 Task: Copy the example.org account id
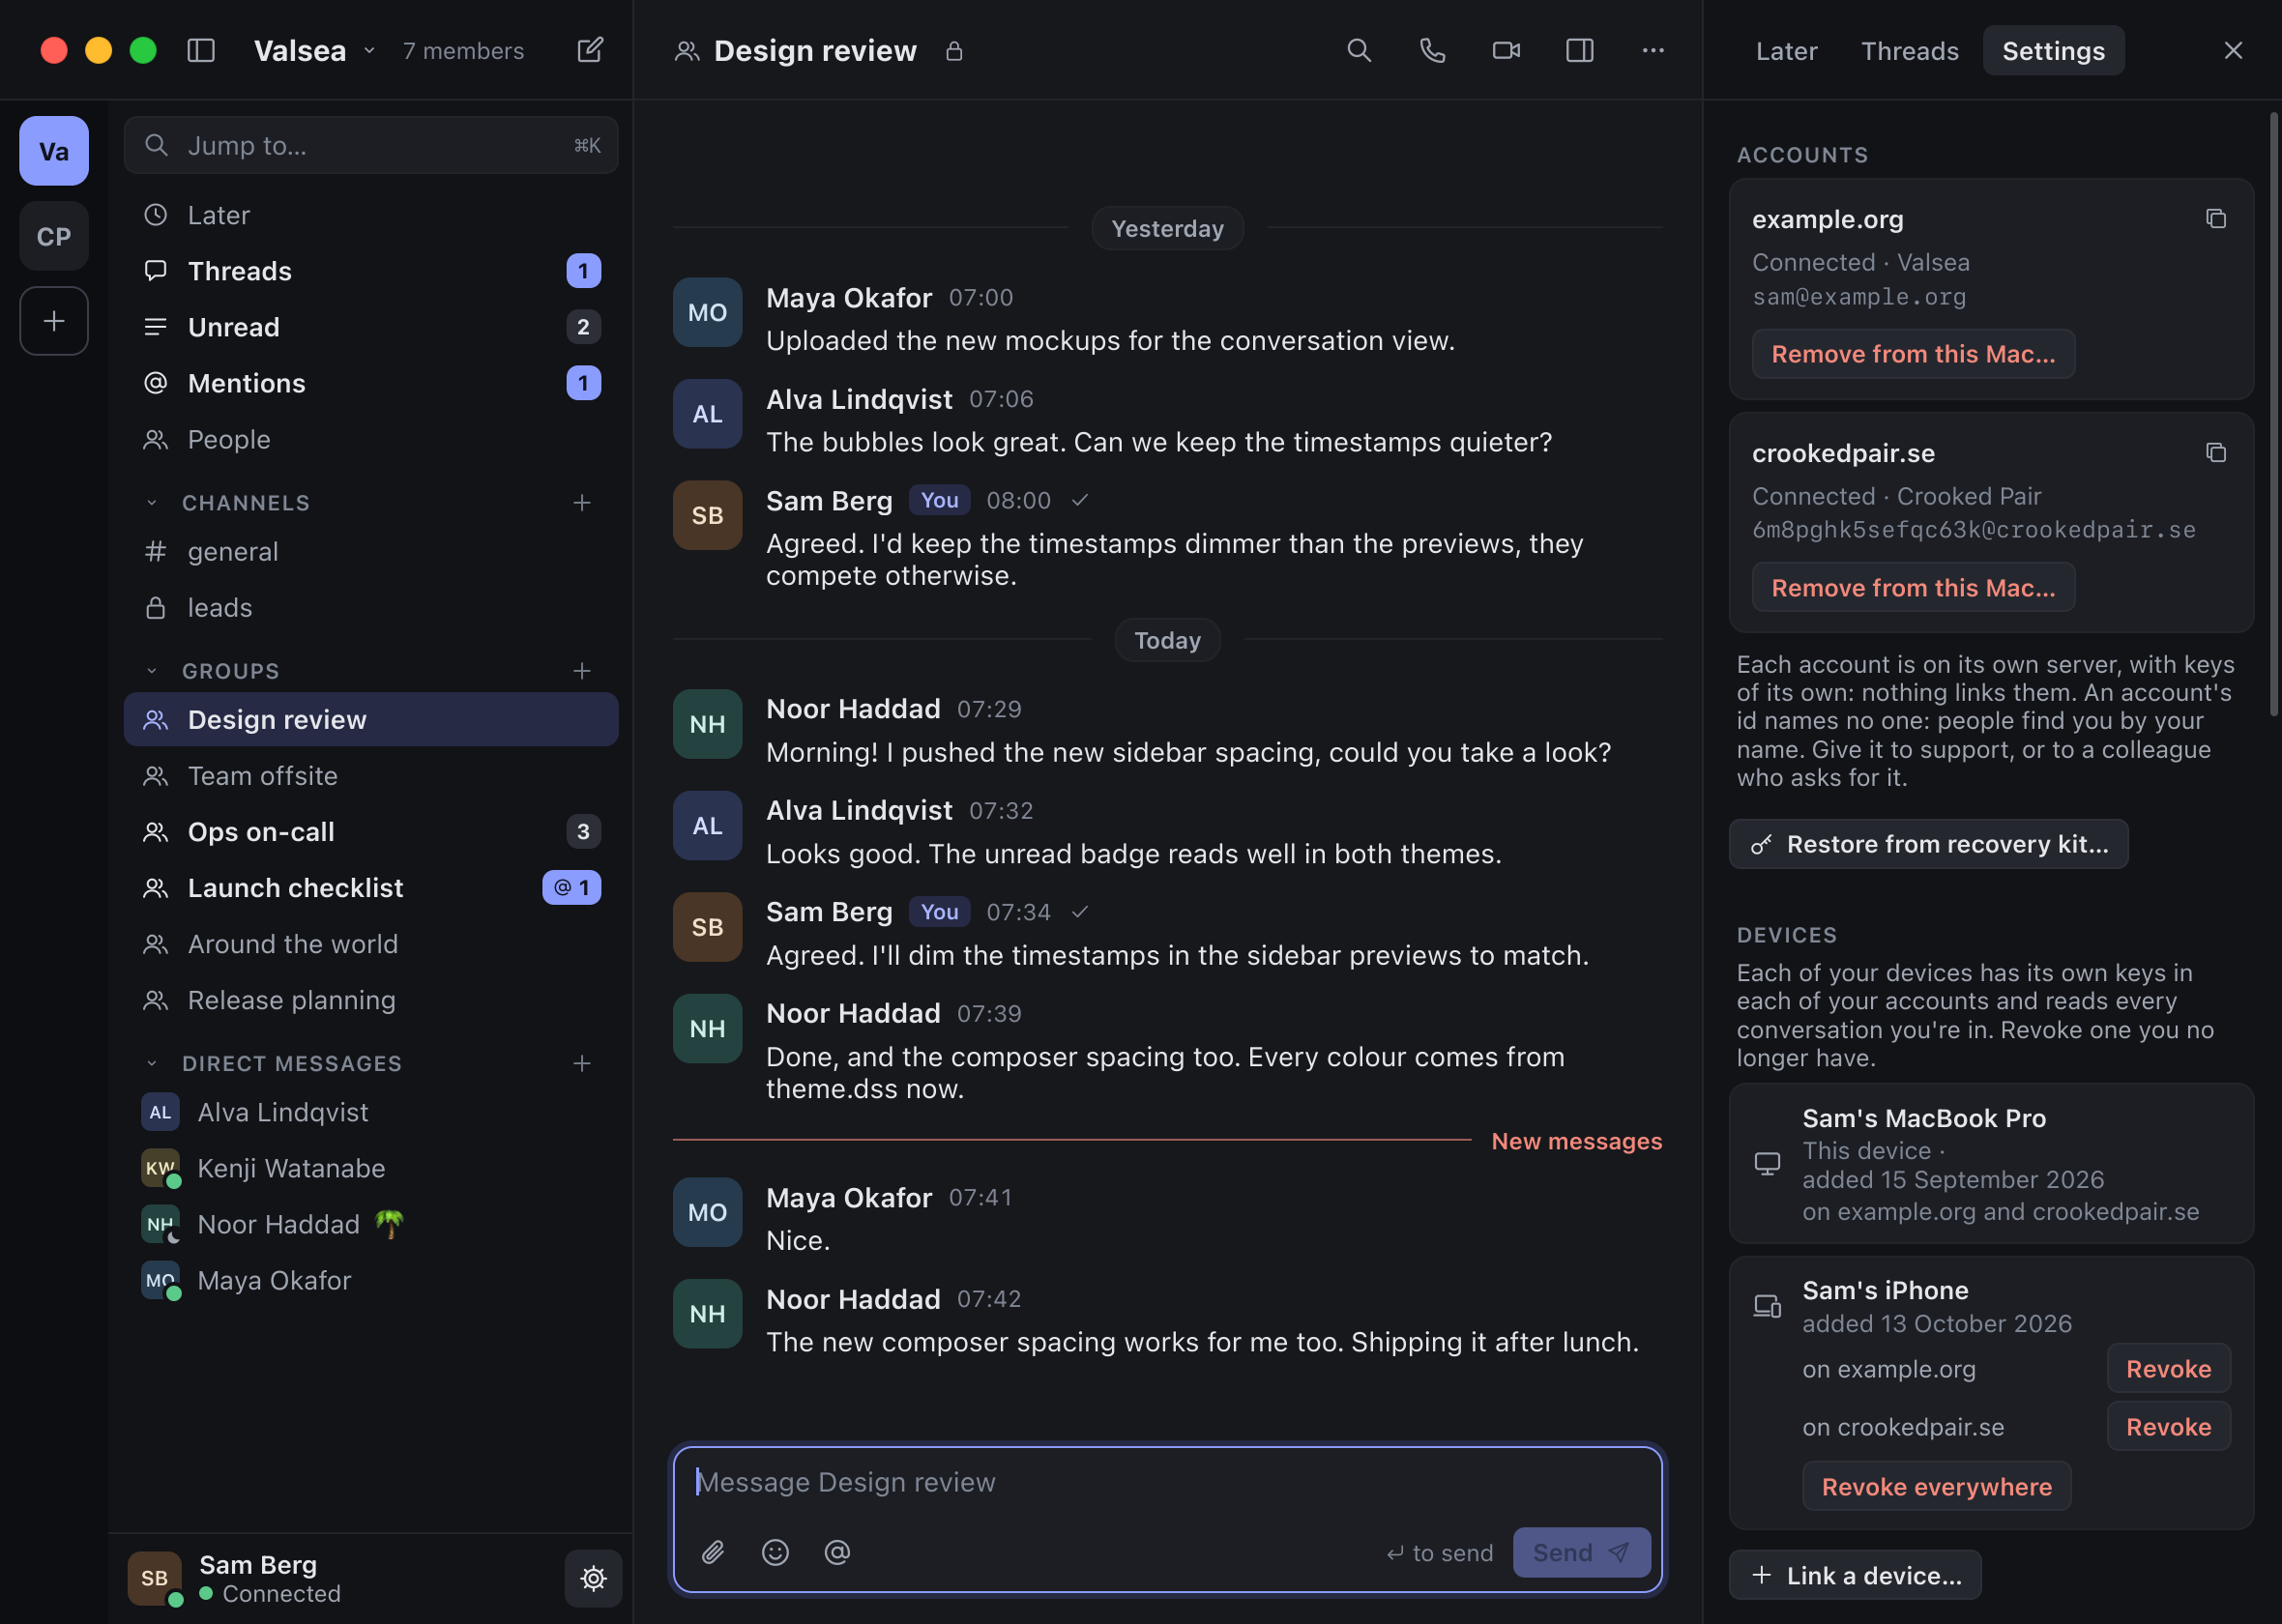(2215, 219)
